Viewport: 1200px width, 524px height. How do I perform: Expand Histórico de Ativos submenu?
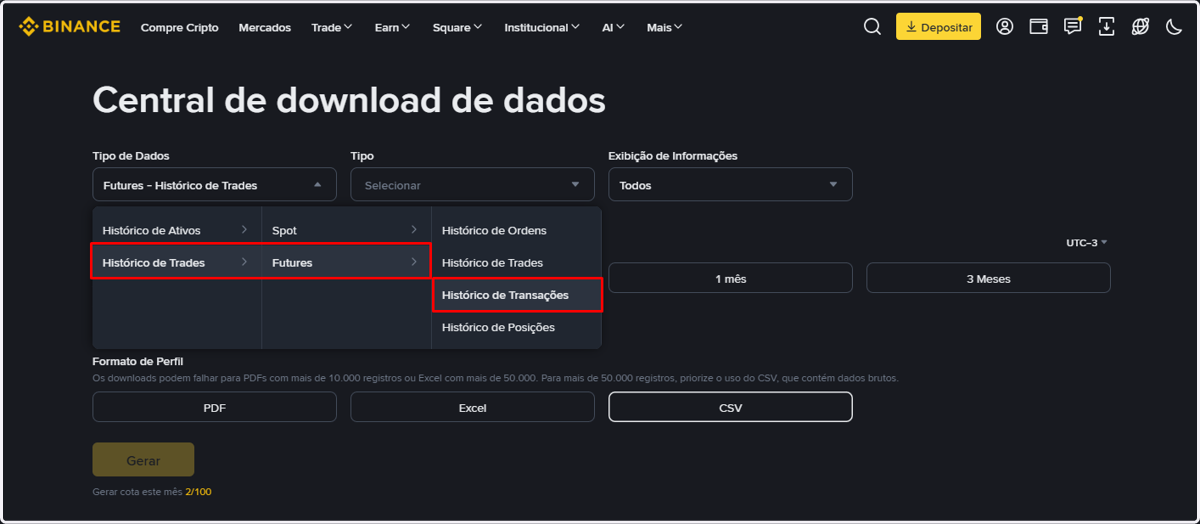pyautogui.click(x=176, y=231)
